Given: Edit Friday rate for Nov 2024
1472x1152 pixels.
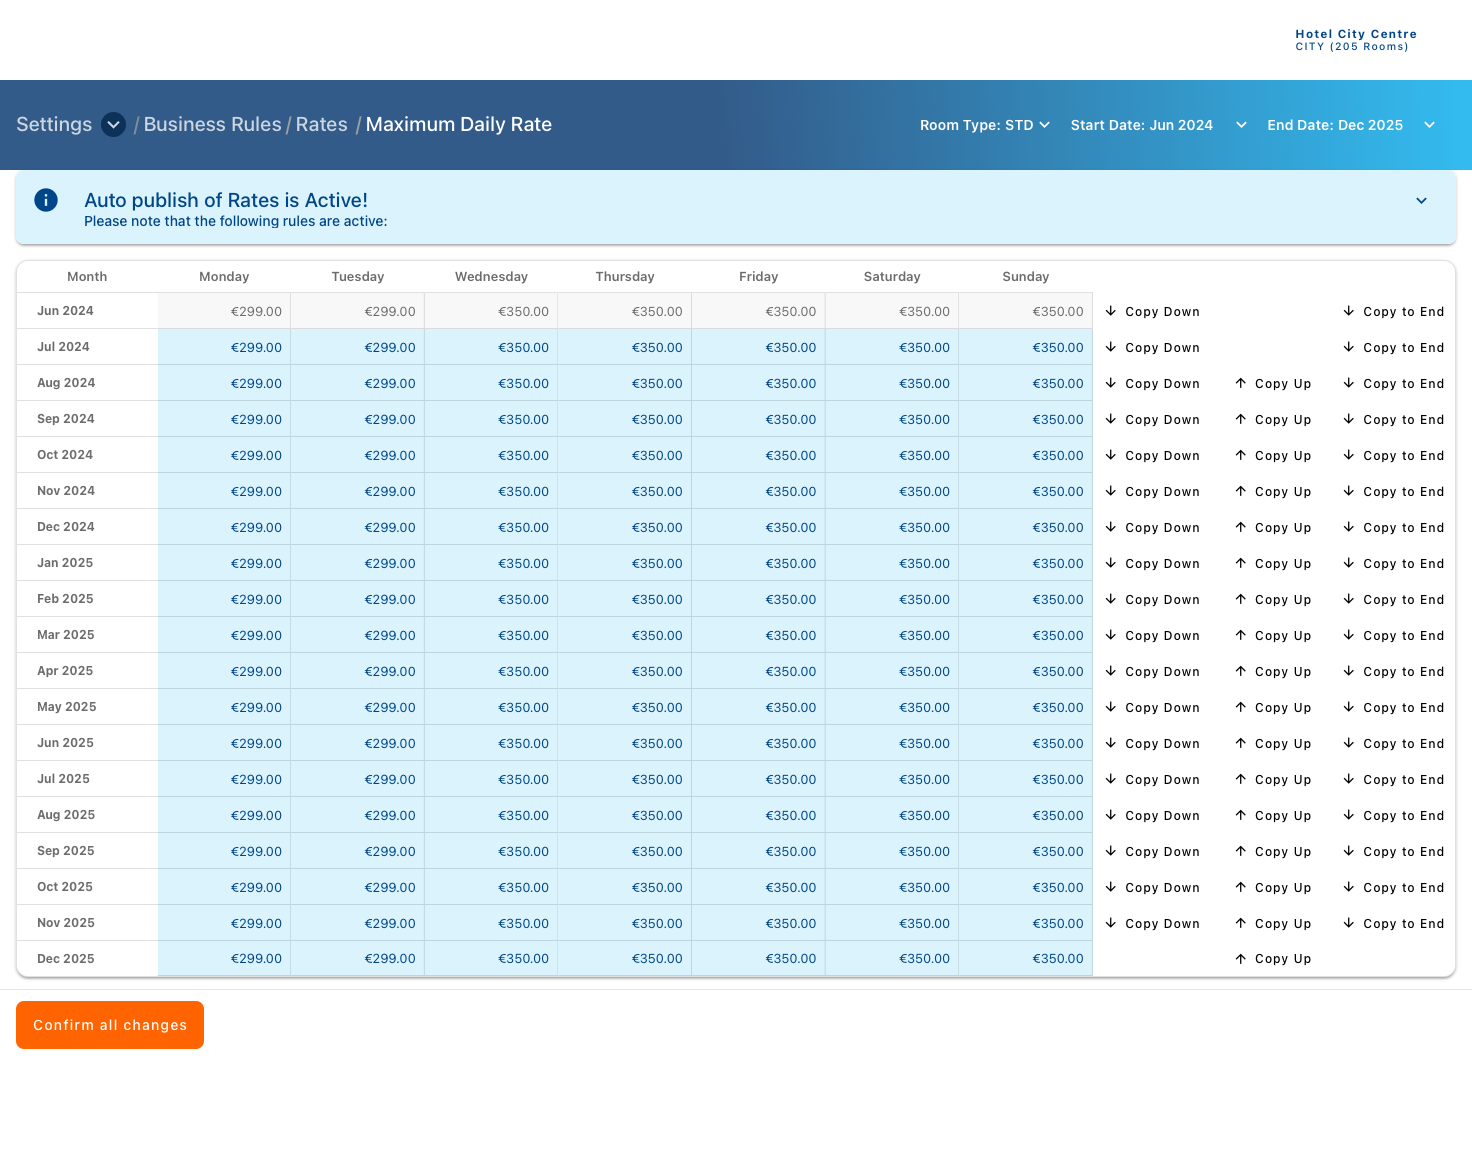Looking at the screenshot, I should pyautogui.click(x=758, y=491).
